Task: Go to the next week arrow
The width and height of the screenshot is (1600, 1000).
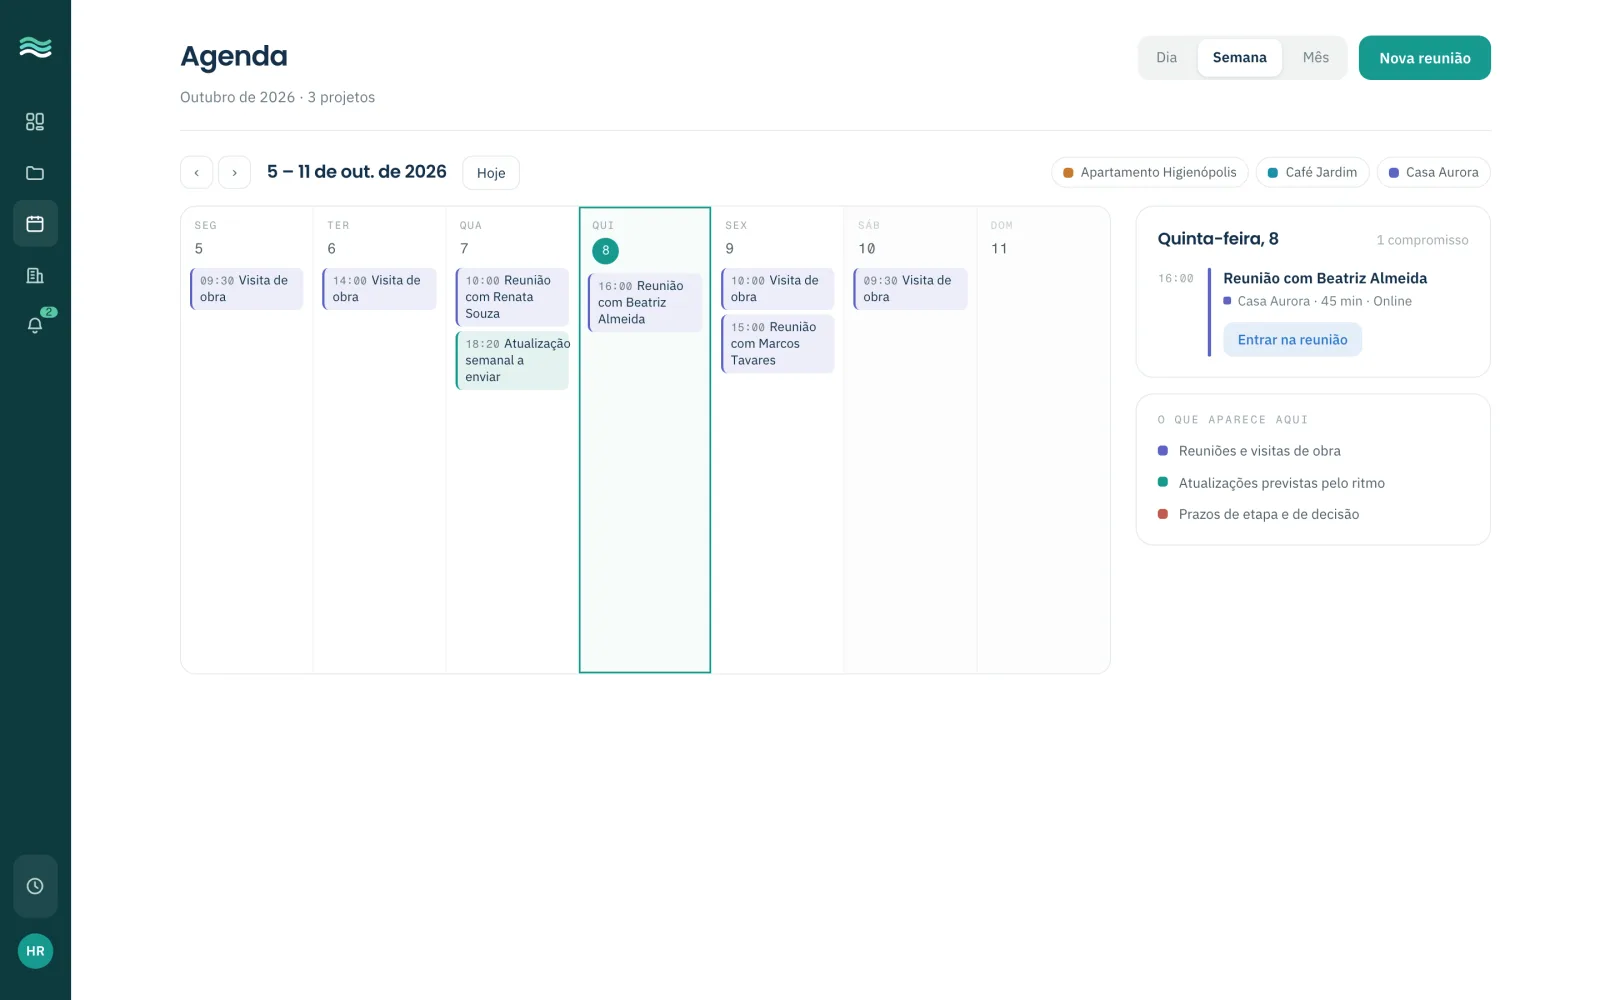Action: [234, 172]
